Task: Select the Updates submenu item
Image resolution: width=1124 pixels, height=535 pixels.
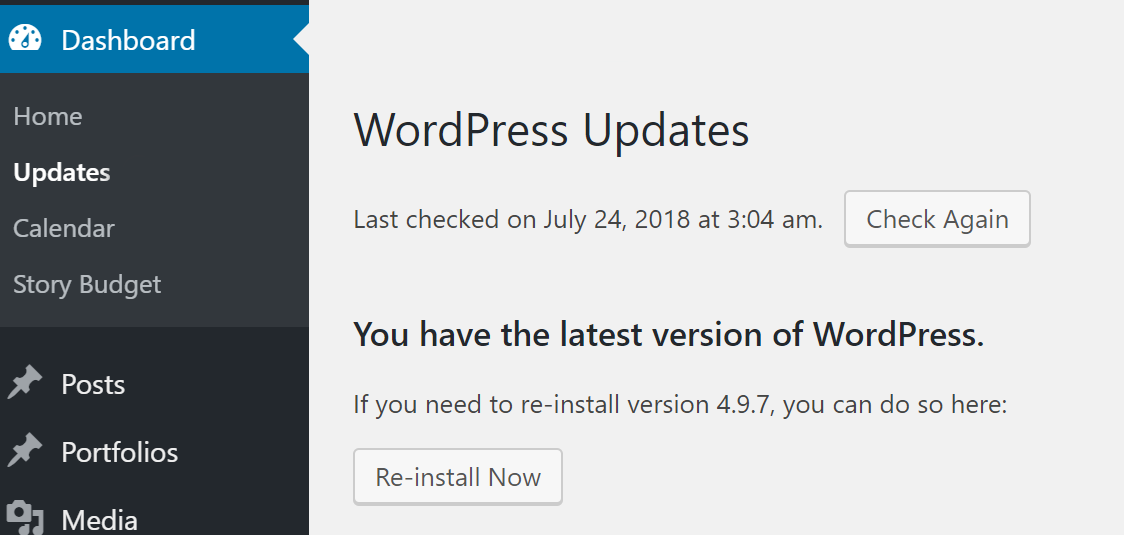Action: tap(62, 173)
